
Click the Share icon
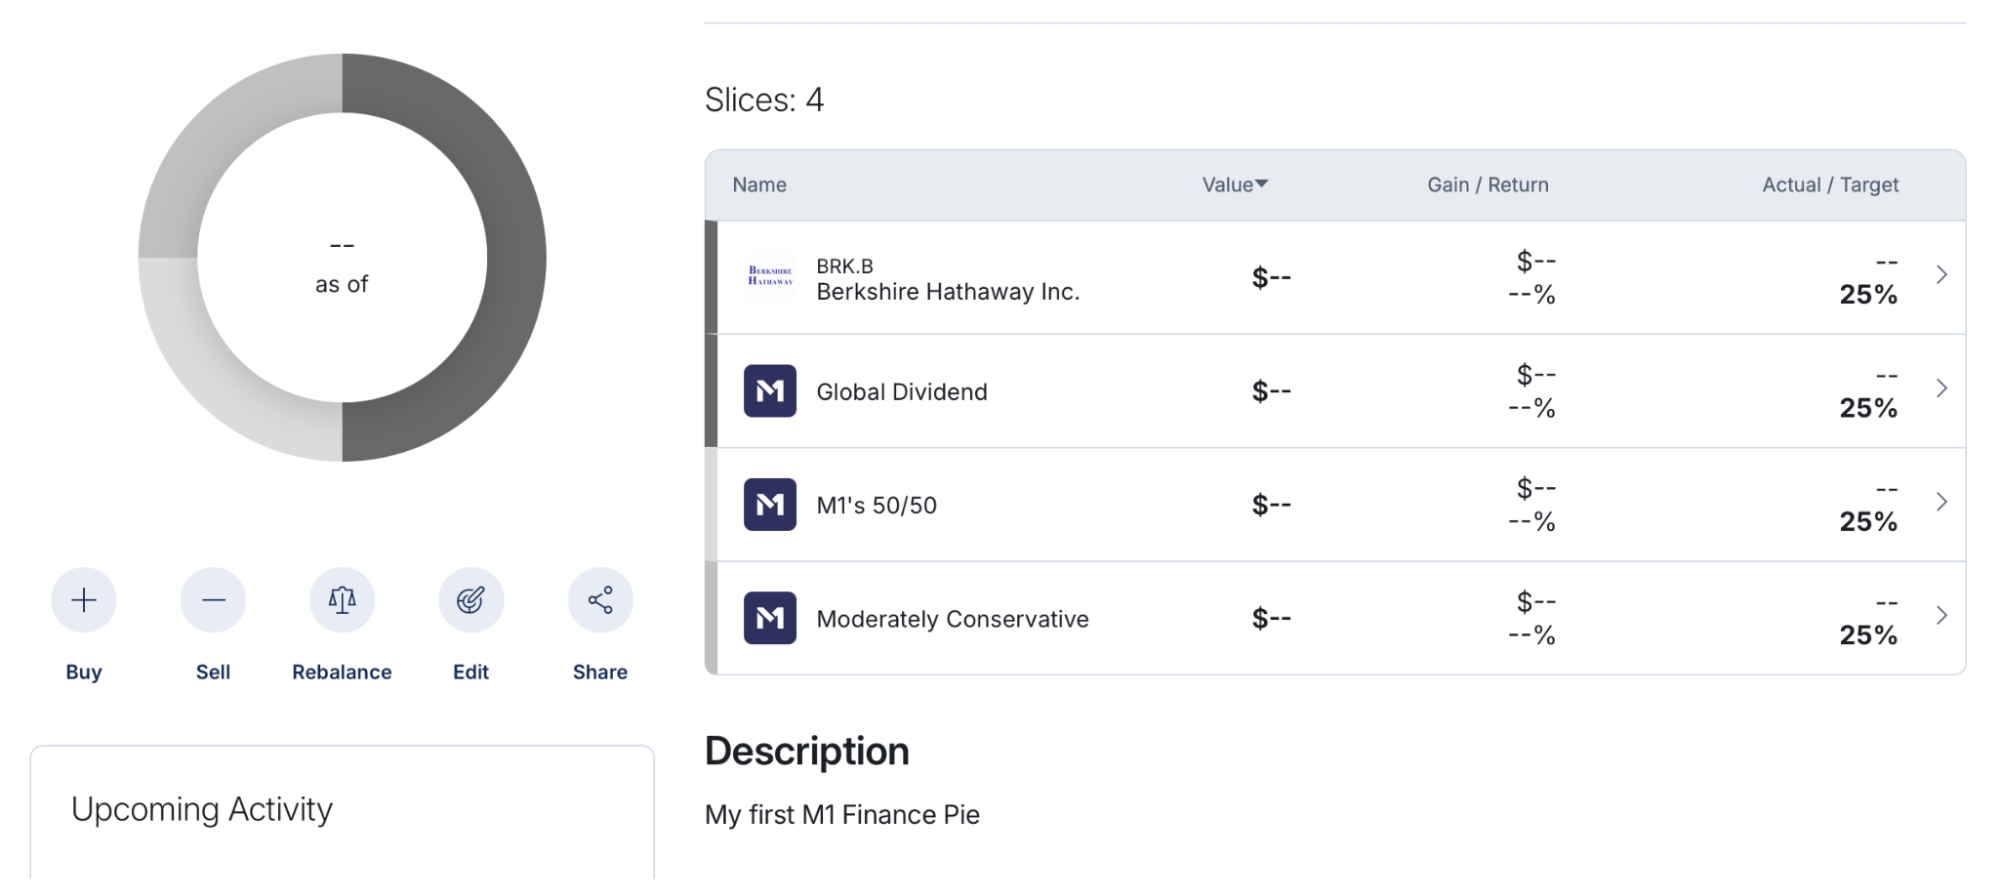[600, 600]
